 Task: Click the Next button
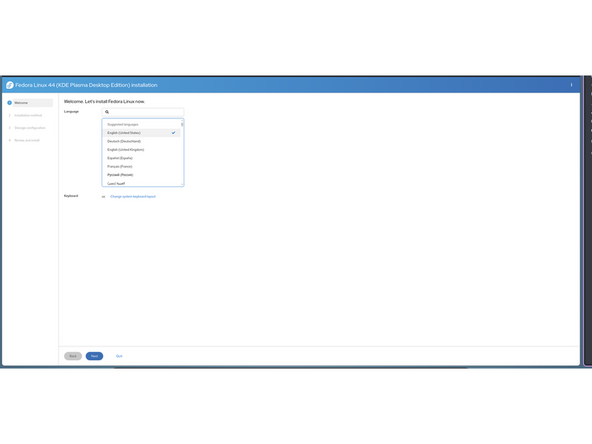click(x=94, y=356)
